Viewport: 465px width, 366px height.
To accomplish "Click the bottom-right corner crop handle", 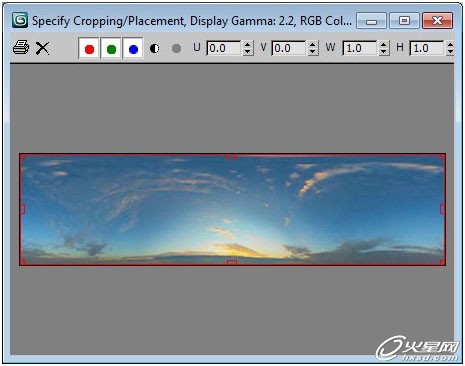I will point(442,262).
